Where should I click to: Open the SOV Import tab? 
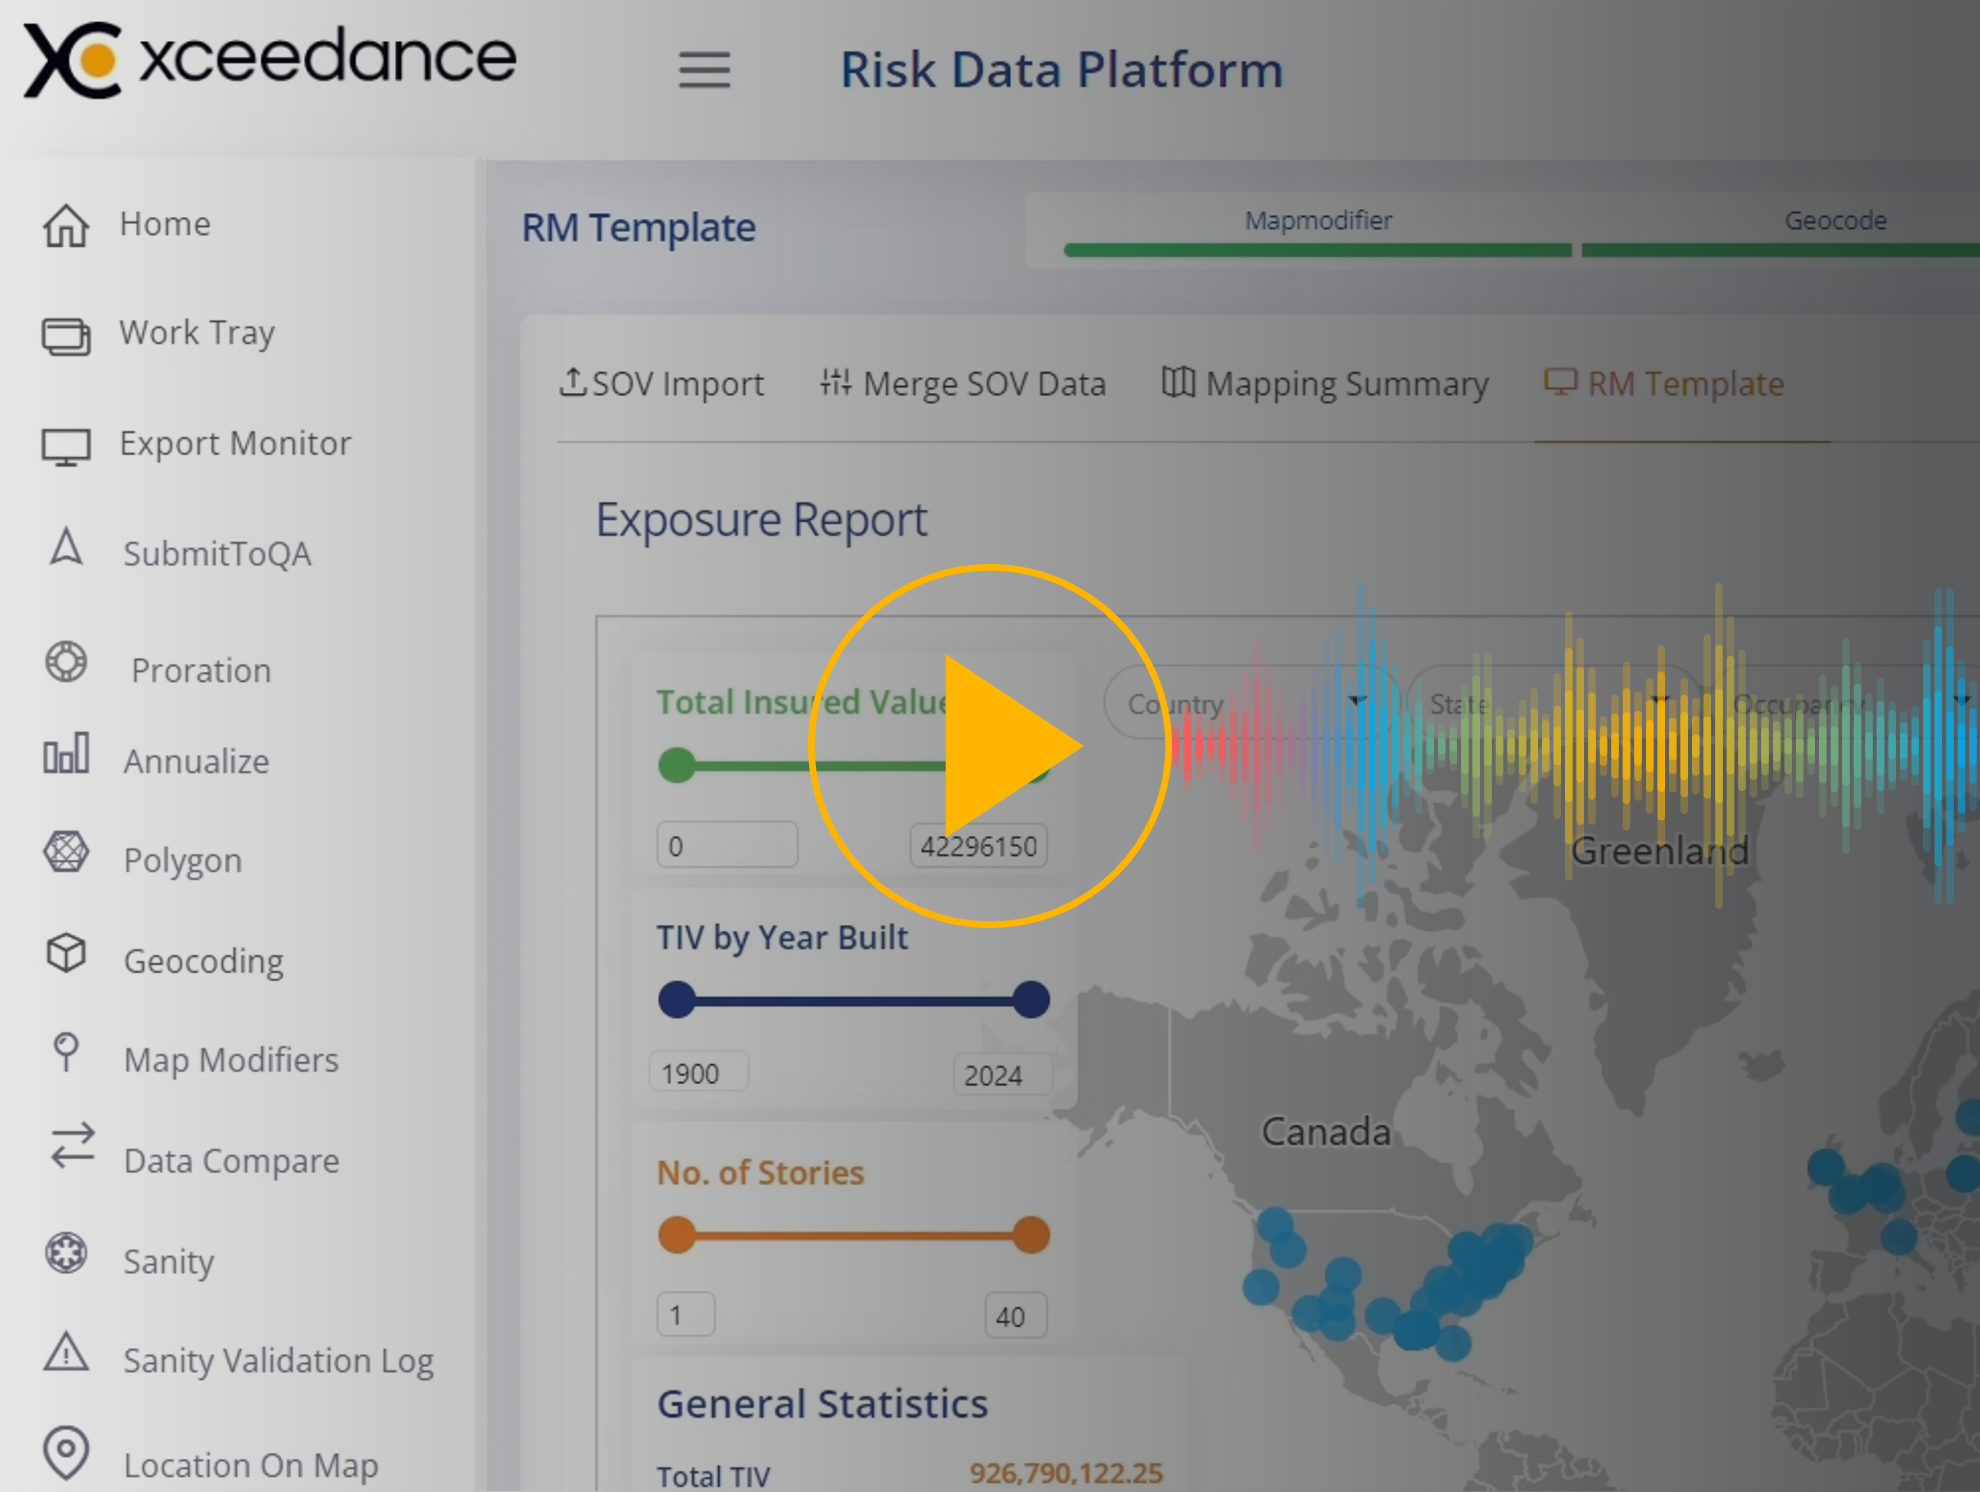(661, 383)
